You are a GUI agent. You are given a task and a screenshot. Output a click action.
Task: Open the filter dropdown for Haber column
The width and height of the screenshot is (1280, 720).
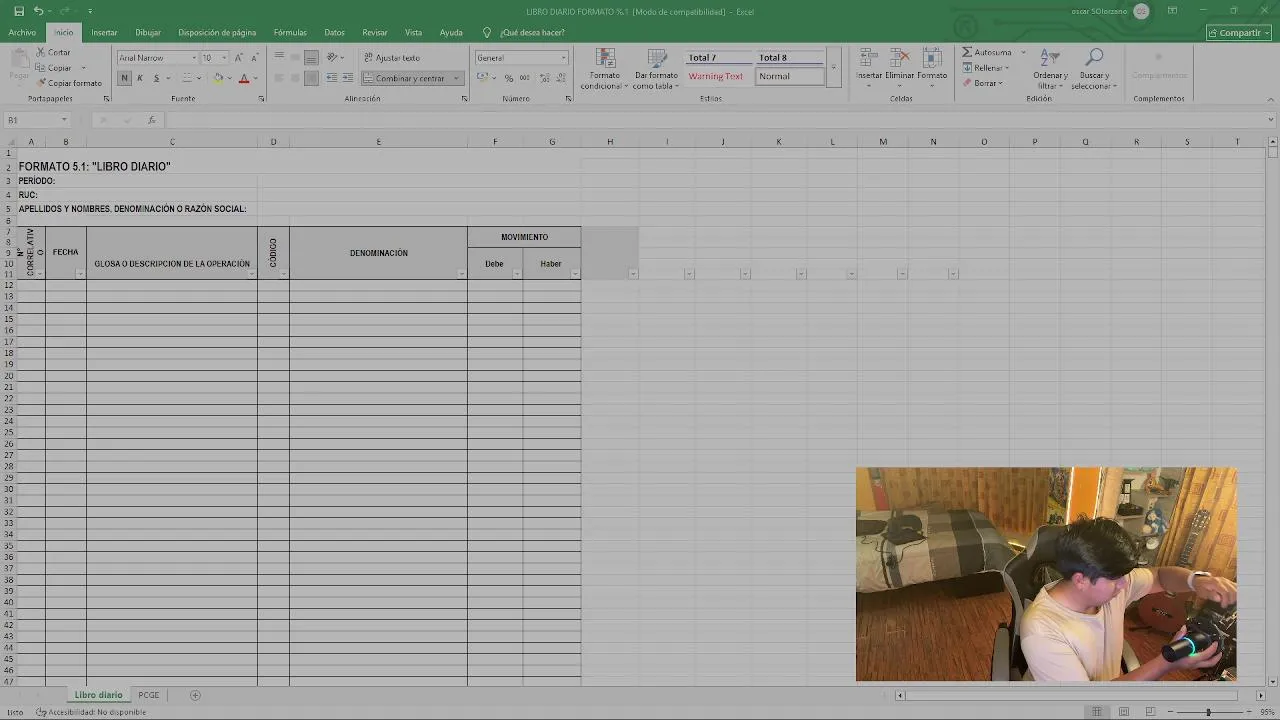575,274
